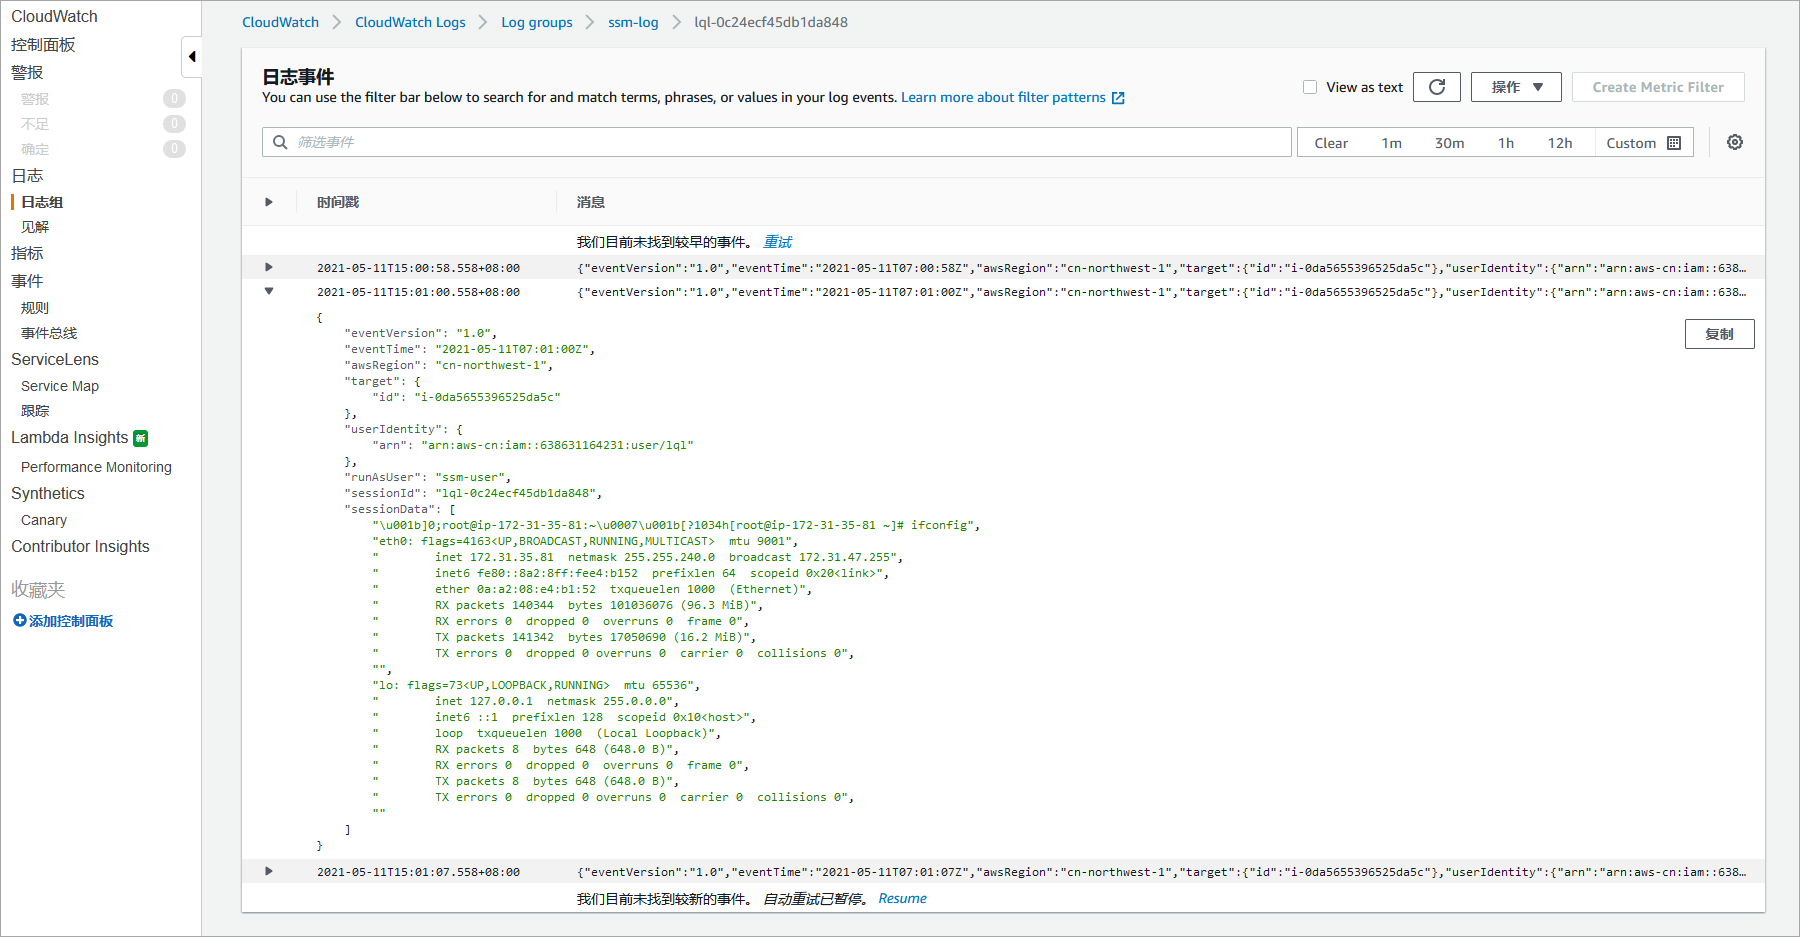
Task: Open log display settings gear
Action: [x=1735, y=142]
